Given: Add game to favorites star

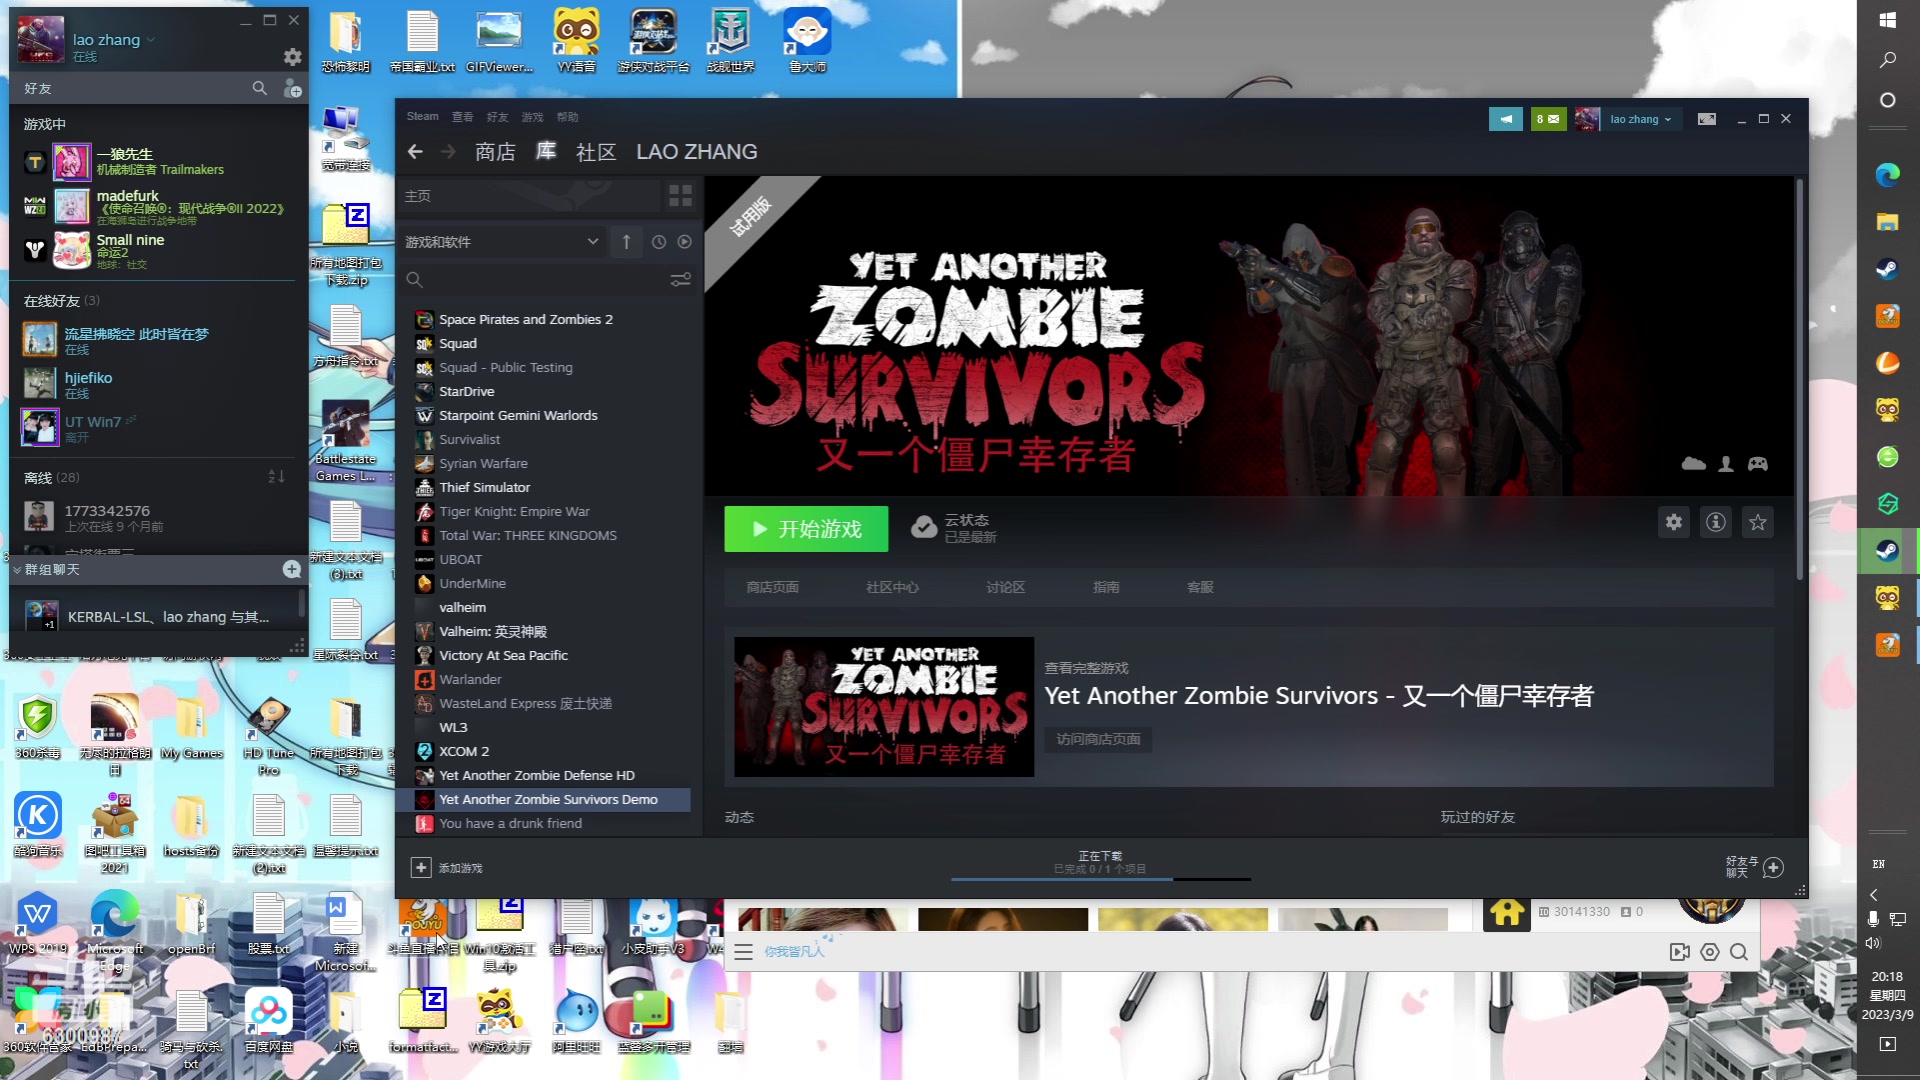Looking at the screenshot, I should click(x=1758, y=522).
